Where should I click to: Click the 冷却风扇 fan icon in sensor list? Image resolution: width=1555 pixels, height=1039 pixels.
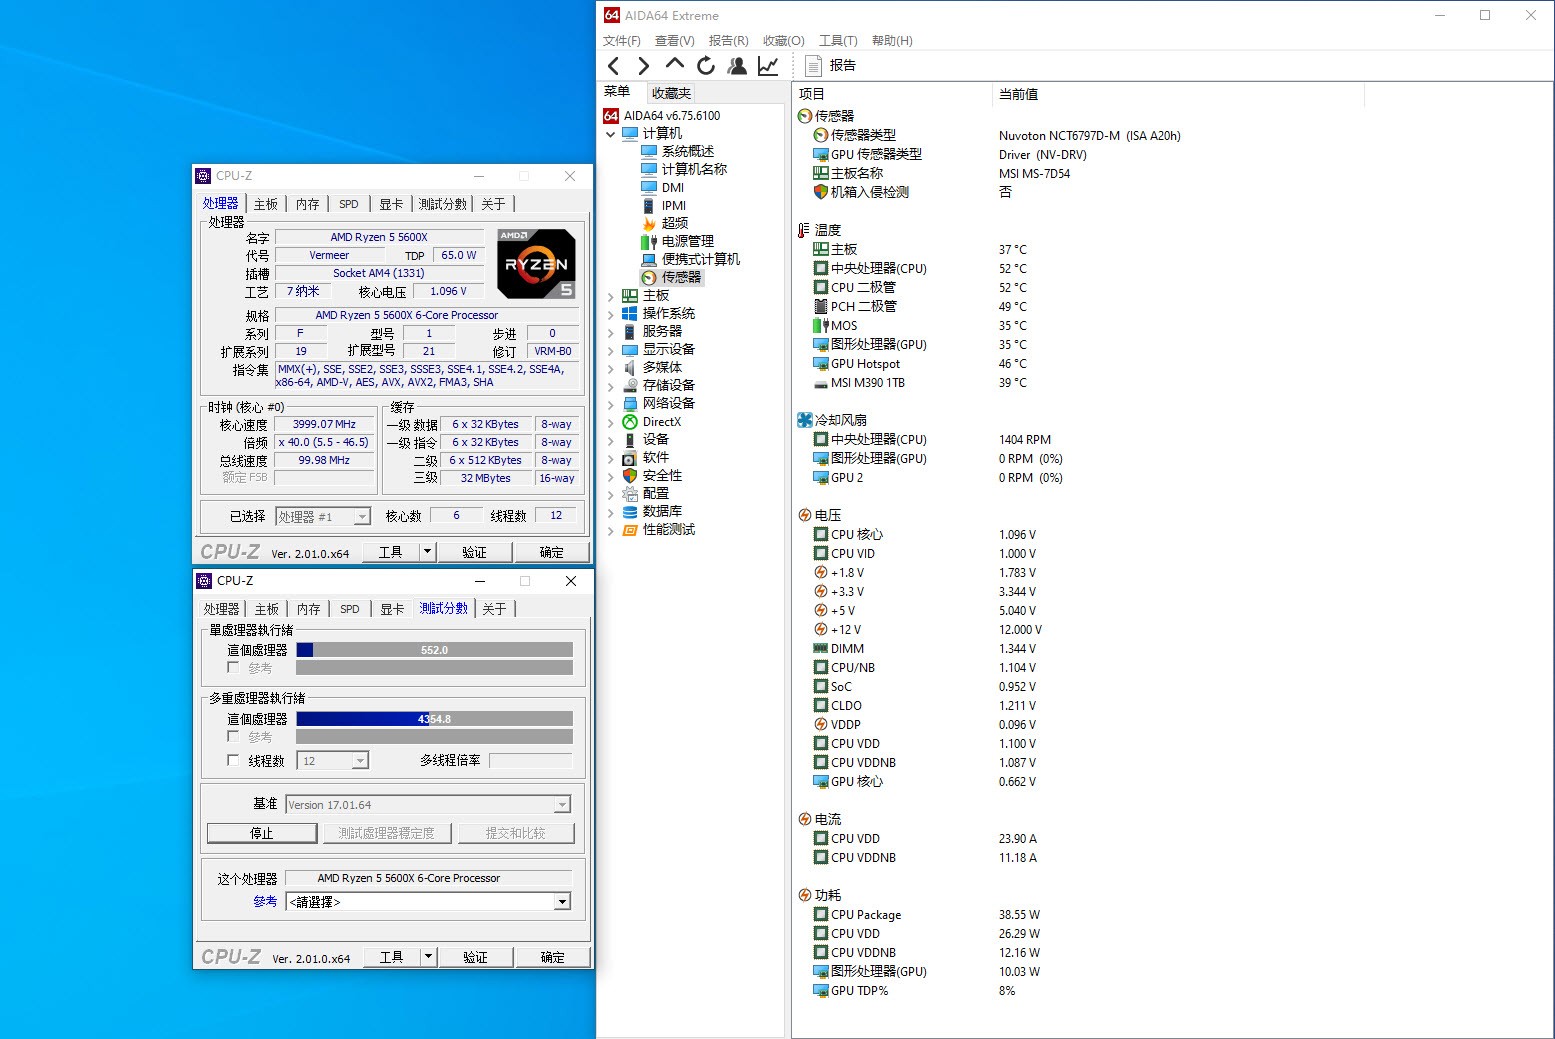point(804,420)
